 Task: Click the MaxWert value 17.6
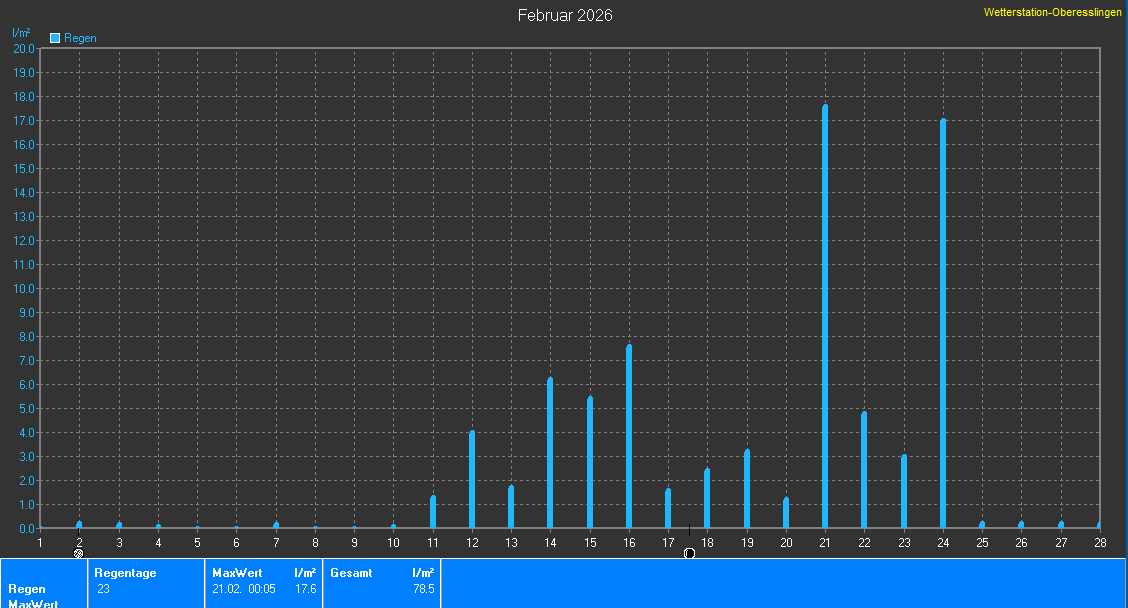[x=306, y=589]
